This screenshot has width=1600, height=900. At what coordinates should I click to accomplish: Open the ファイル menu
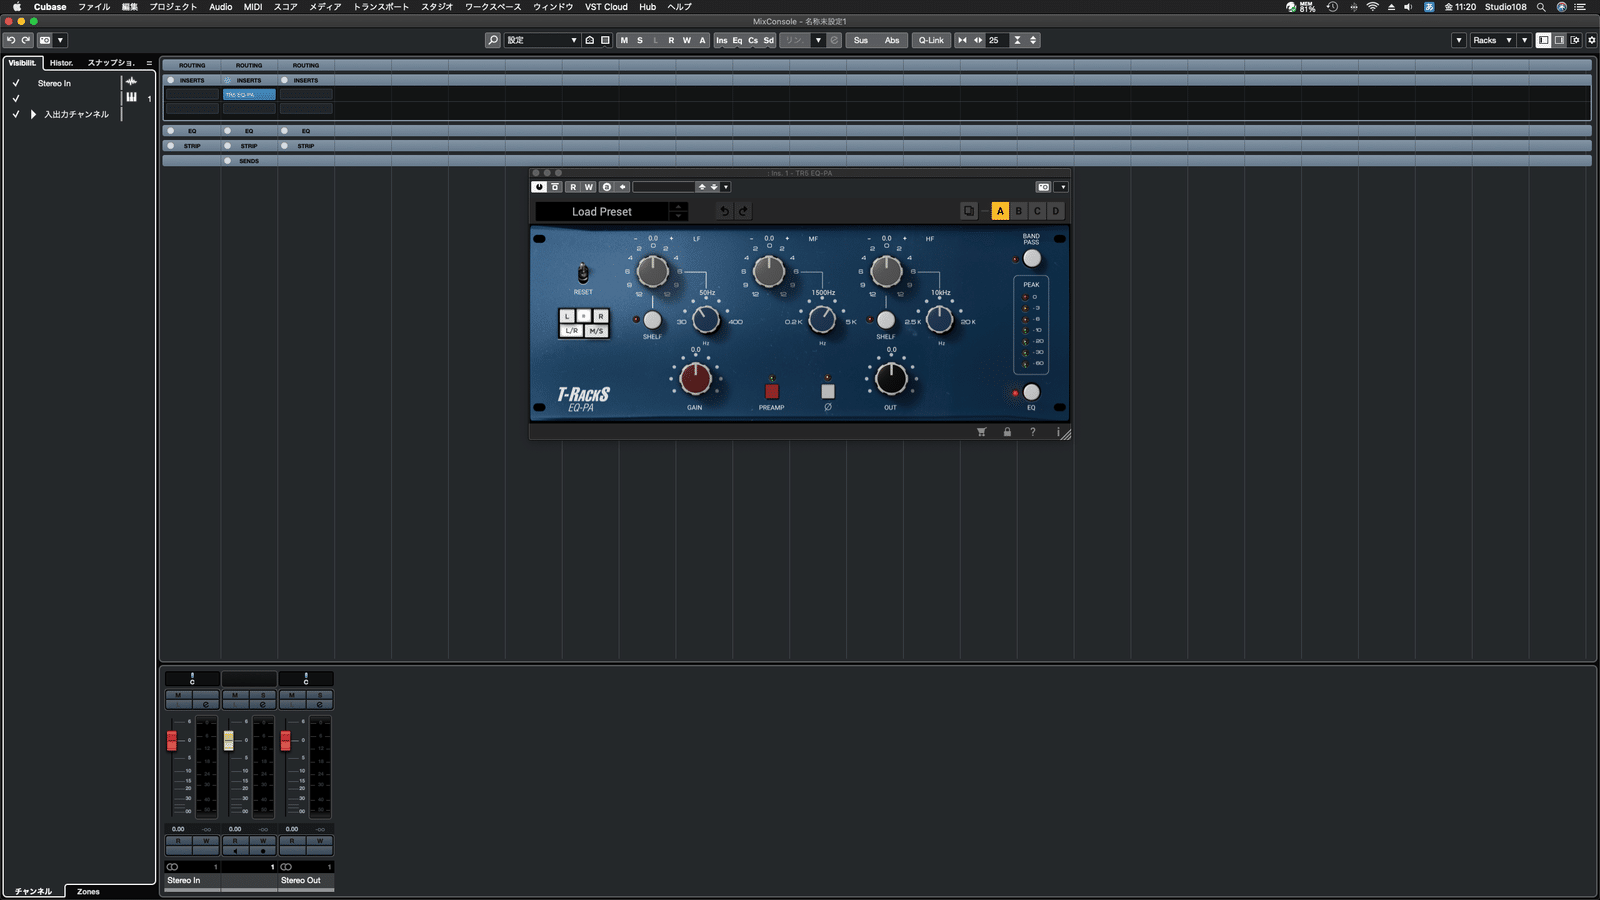94,7
